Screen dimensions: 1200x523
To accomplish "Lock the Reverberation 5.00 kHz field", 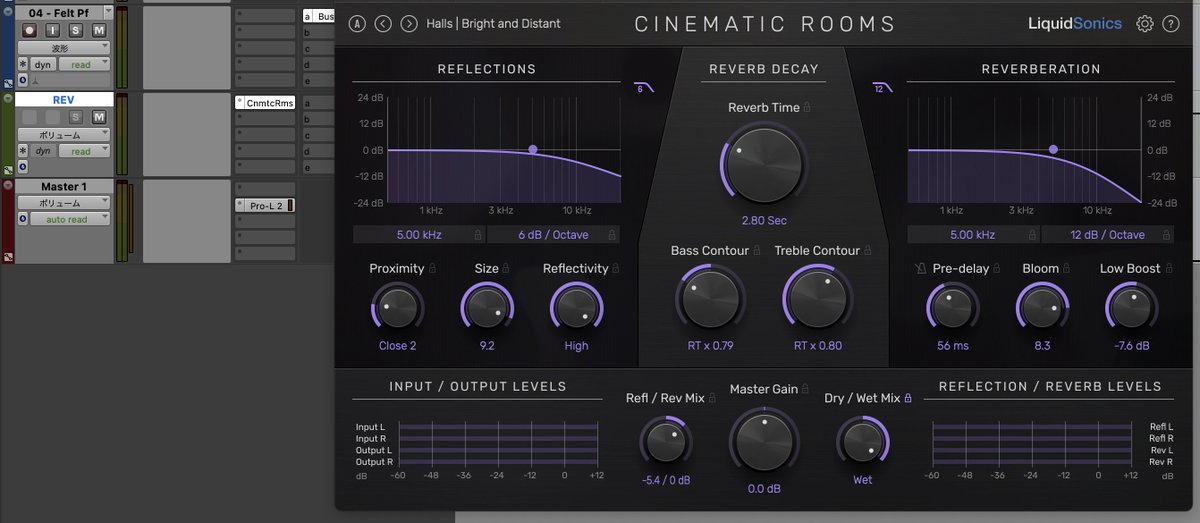I will coord(1033,235).
